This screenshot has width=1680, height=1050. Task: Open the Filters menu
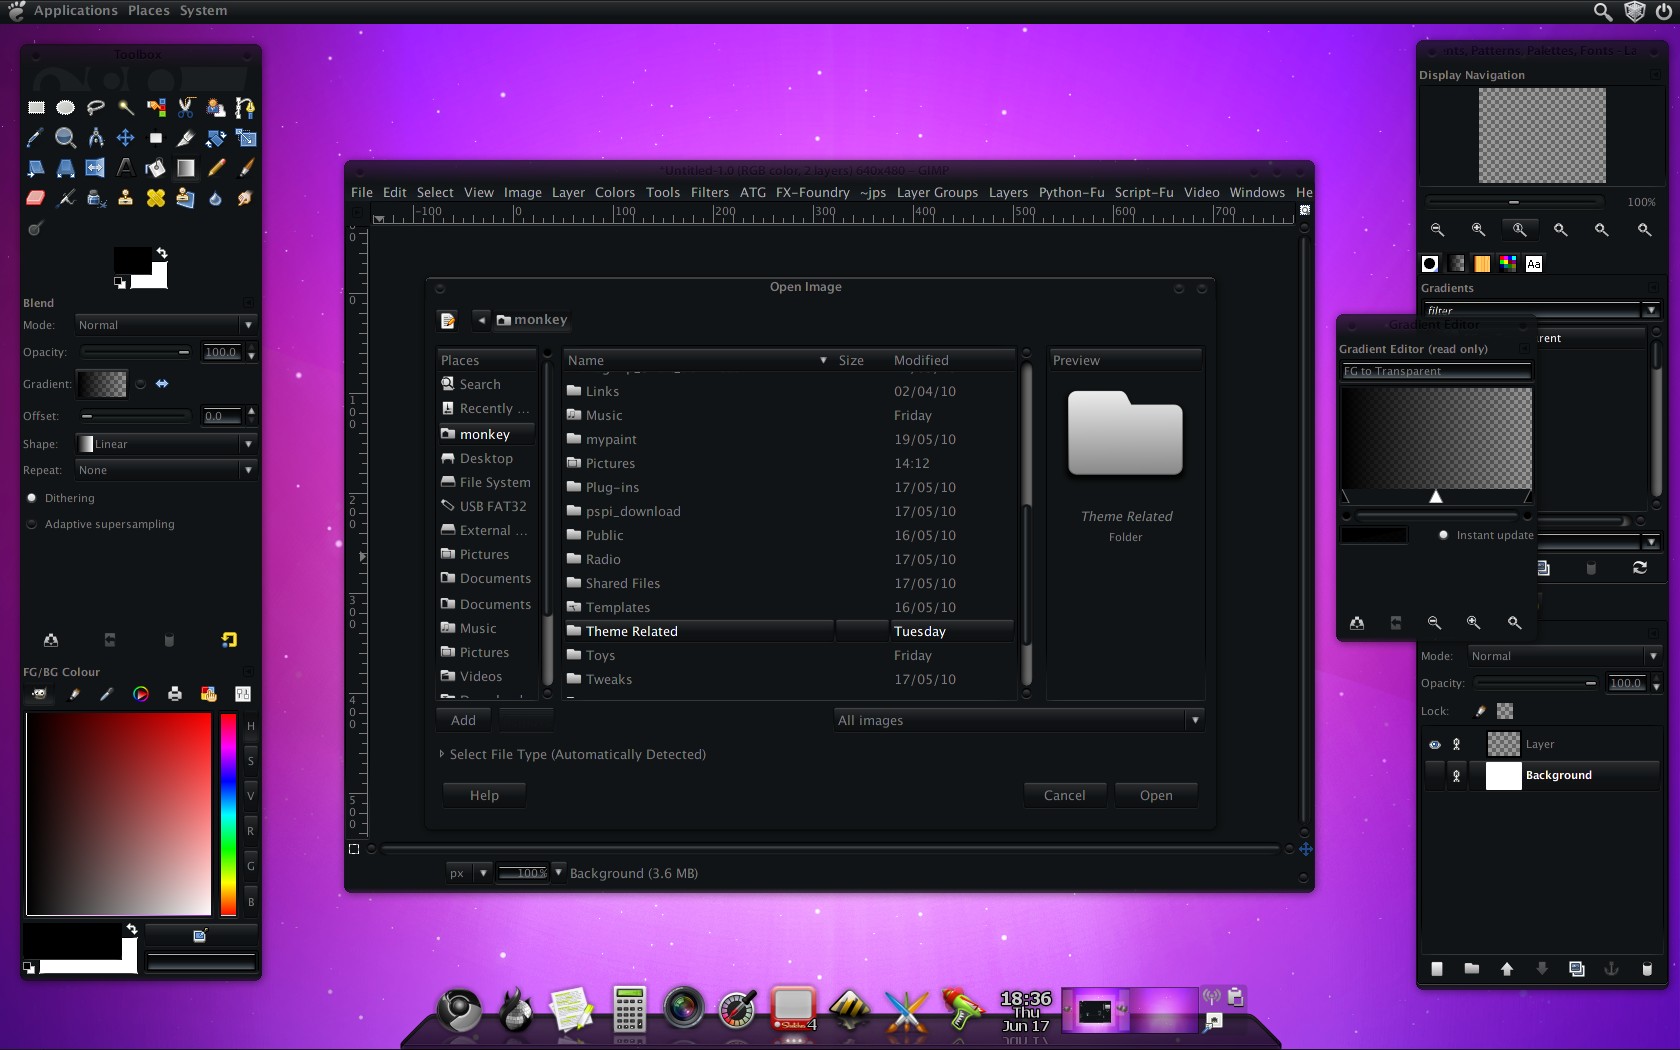tap(710, 193)
